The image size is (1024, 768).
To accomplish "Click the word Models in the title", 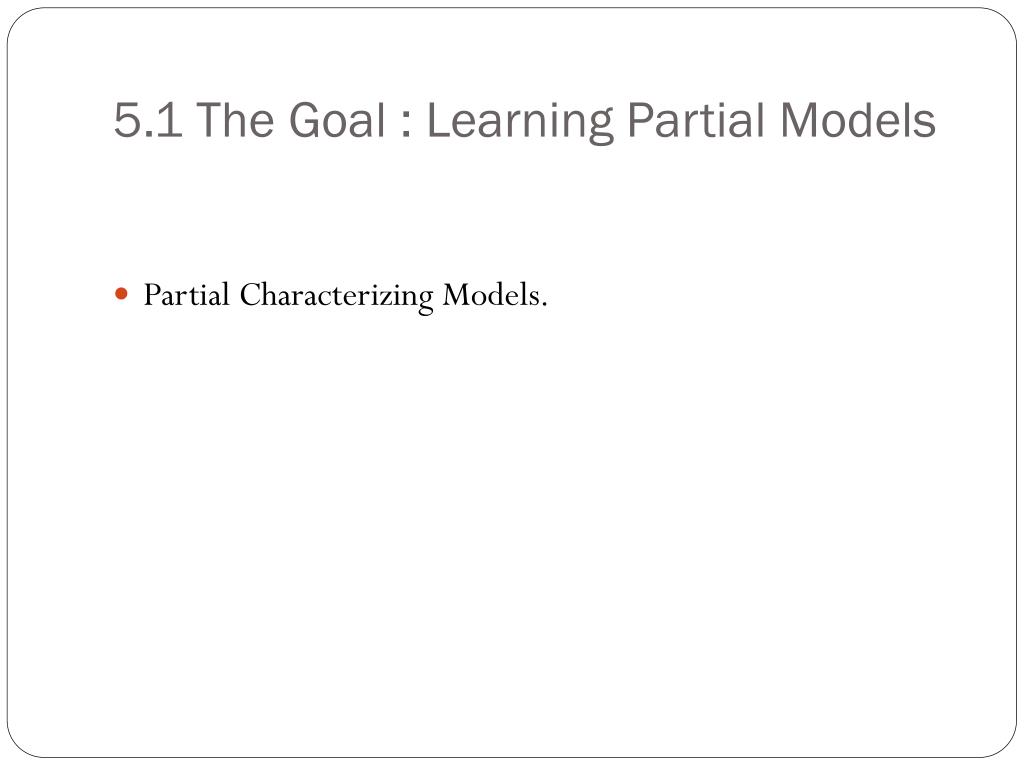I will pyautogui.click(x=857, y=120).
